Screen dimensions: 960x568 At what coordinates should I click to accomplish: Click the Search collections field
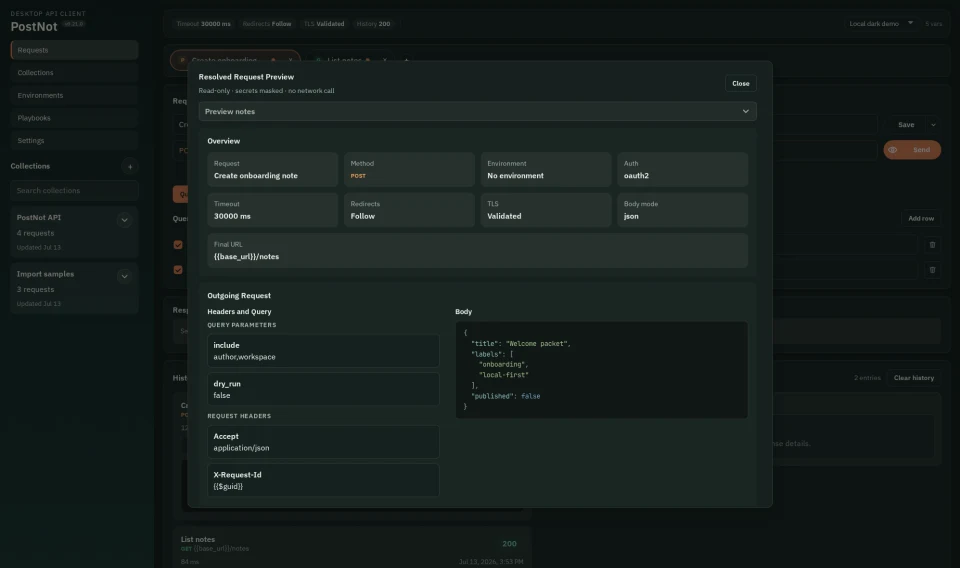click(74, 191)
